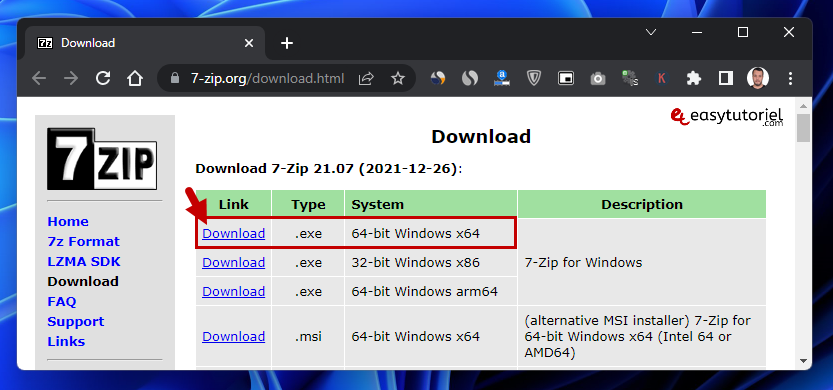This screenshot has height=390, width=833.
Task: Launch the camera screenshot extension
Action: point(598,79)
